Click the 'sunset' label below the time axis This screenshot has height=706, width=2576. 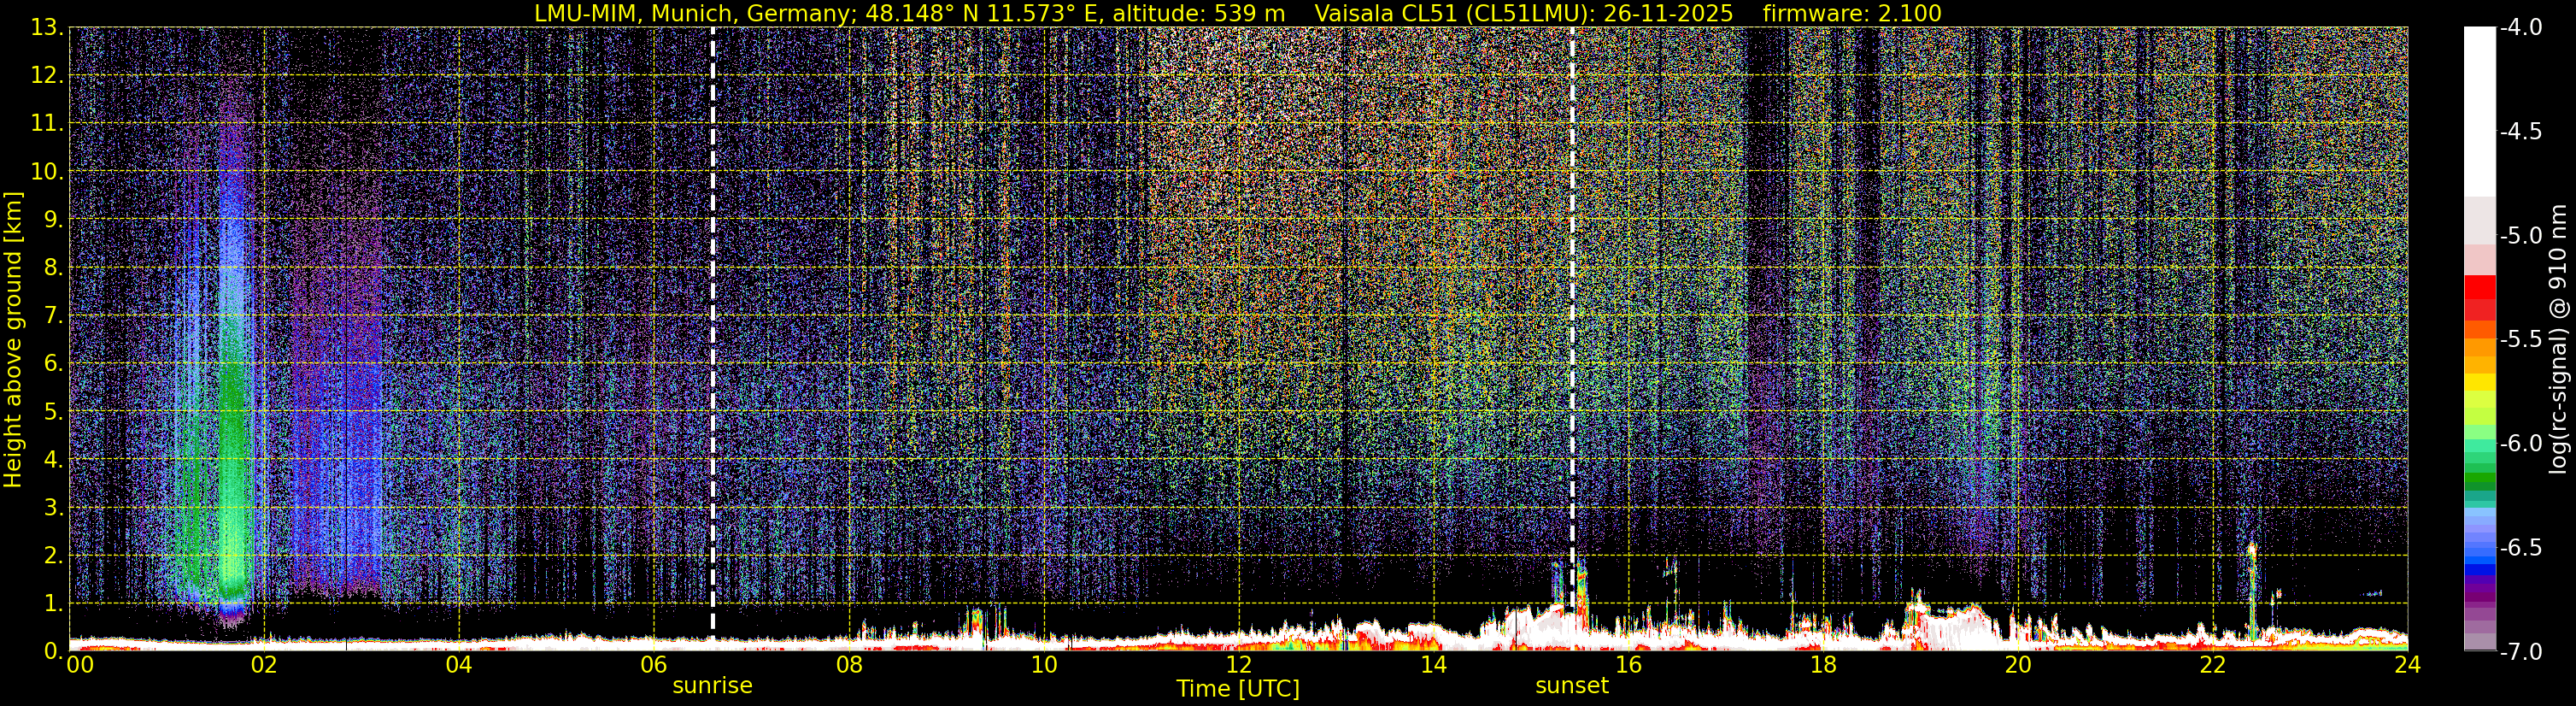(x=1572, y=686)
